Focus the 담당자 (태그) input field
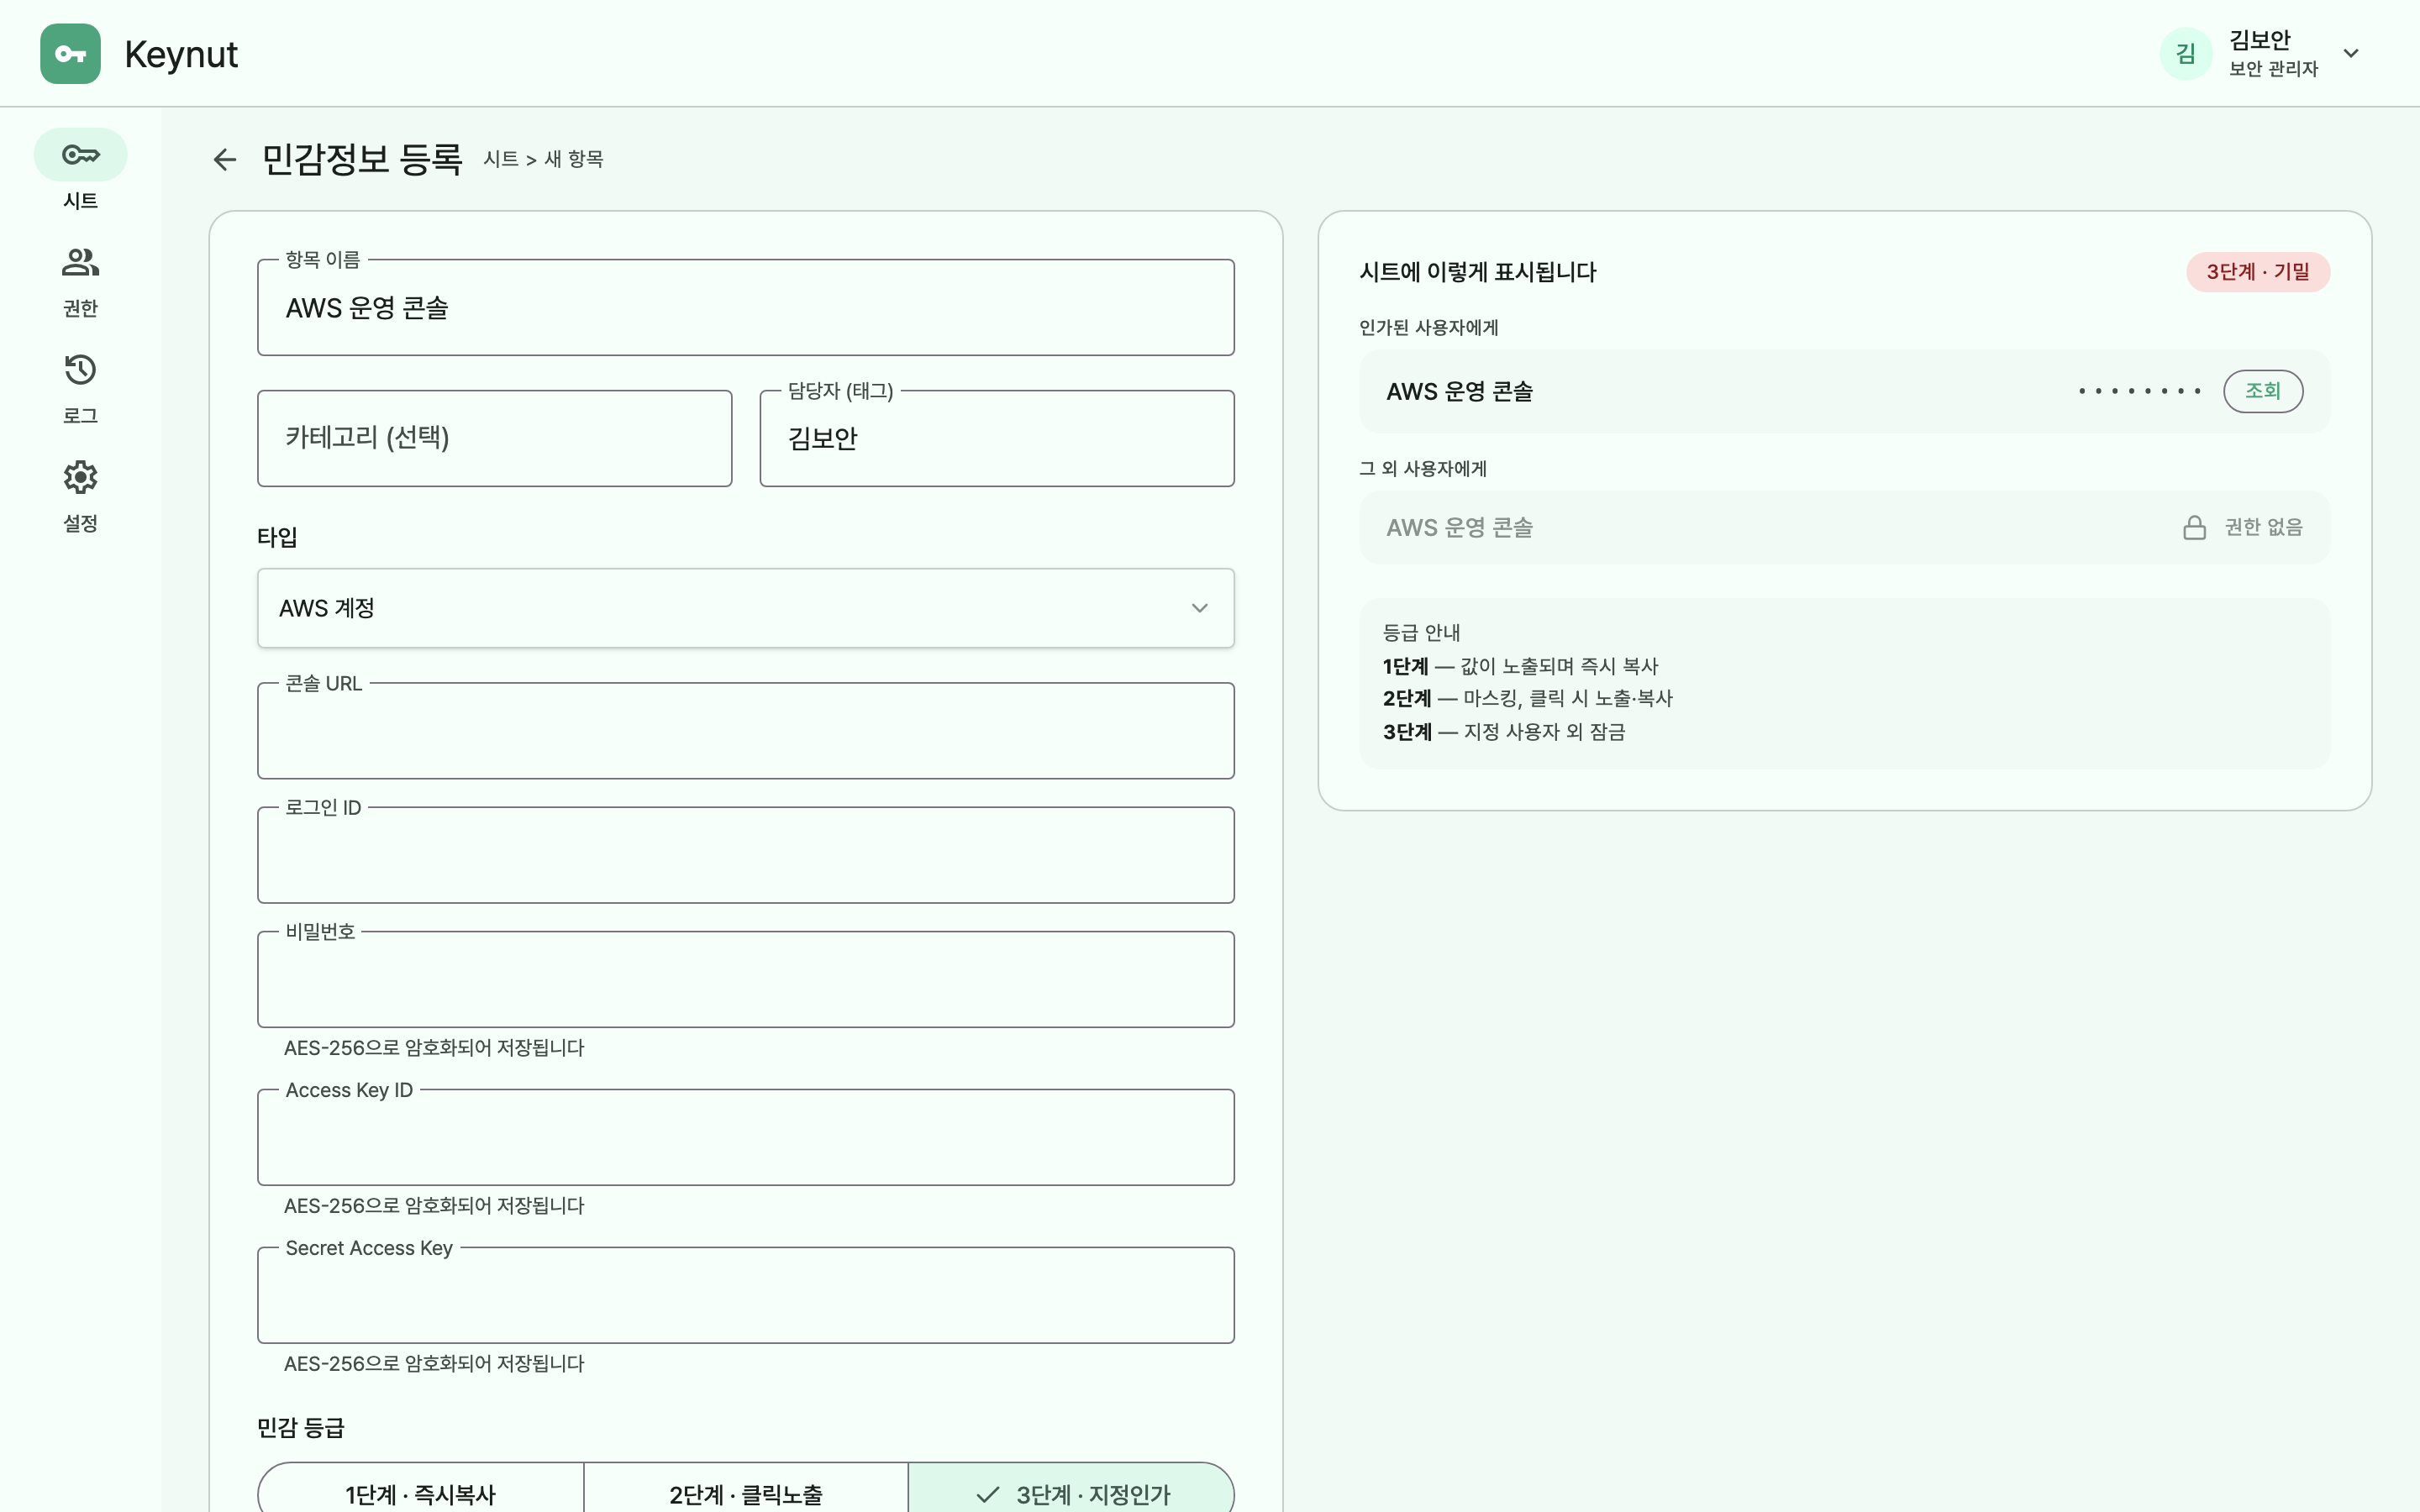The width and height of the screenshot is (2420, 1512). tap(997, 438)
